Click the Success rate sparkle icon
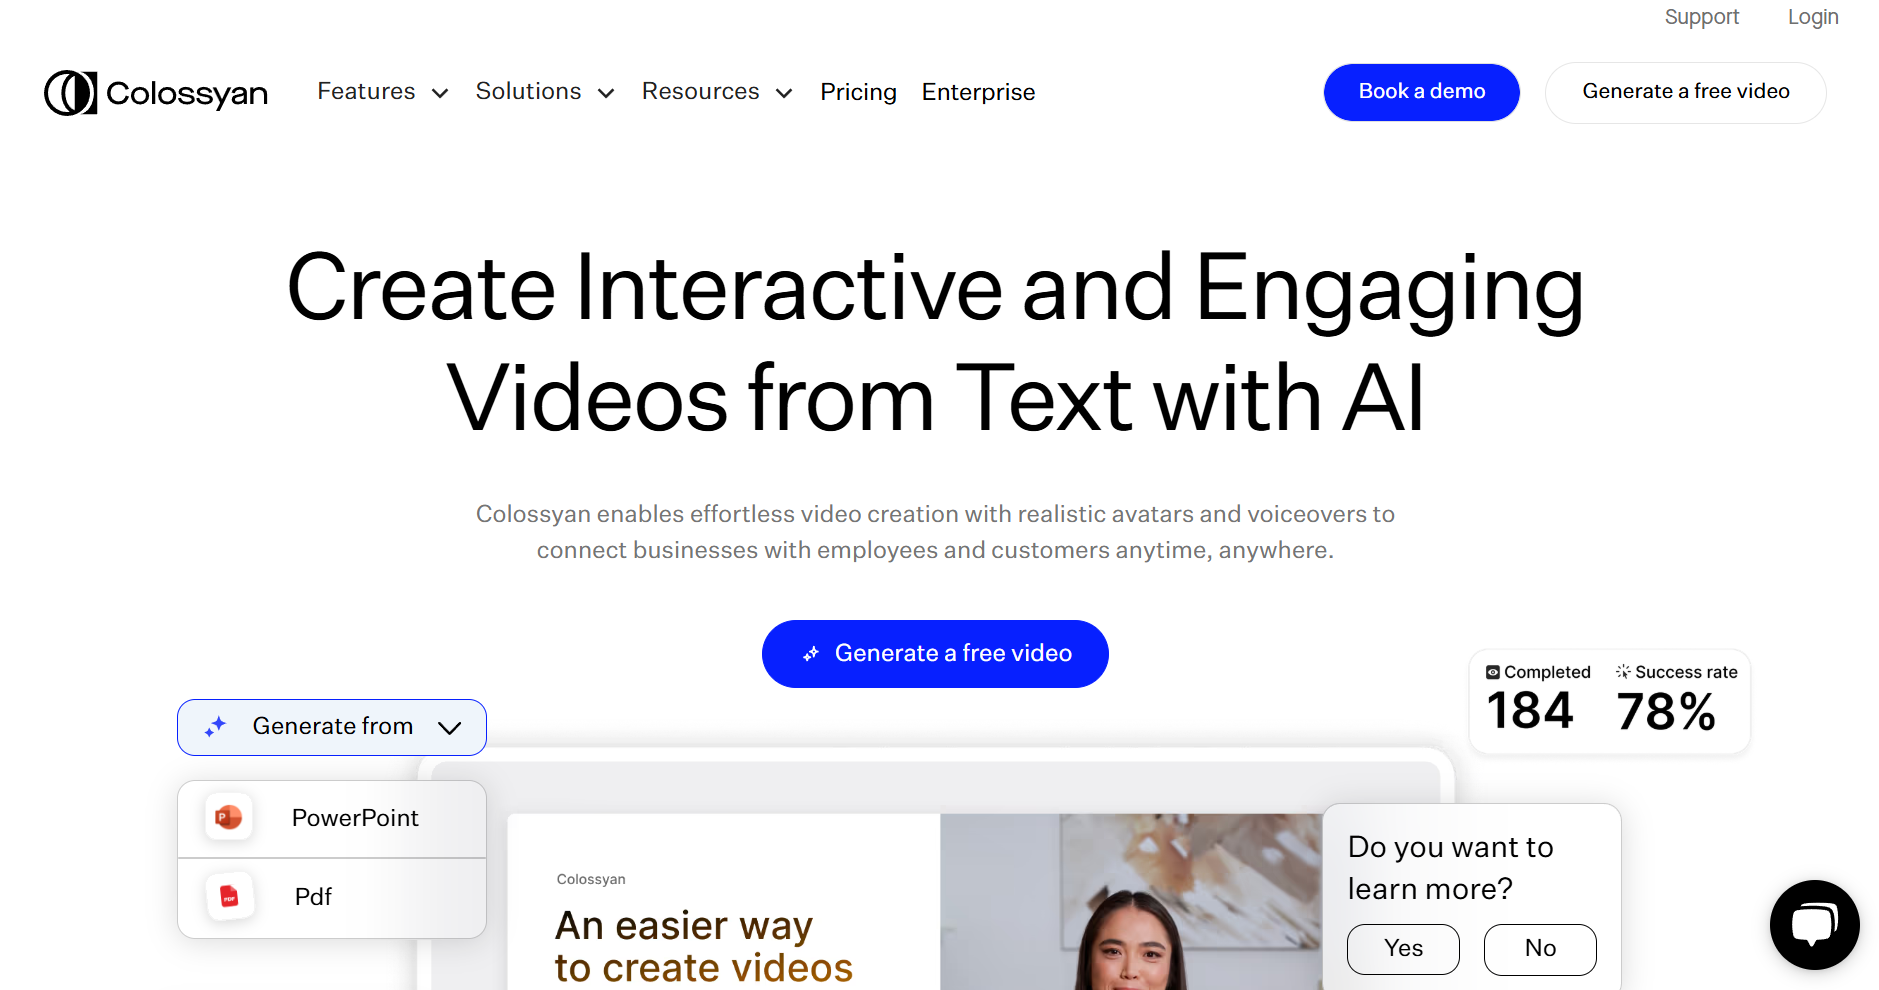Screen dimensions: 1879x990 tap(1623, 671)
